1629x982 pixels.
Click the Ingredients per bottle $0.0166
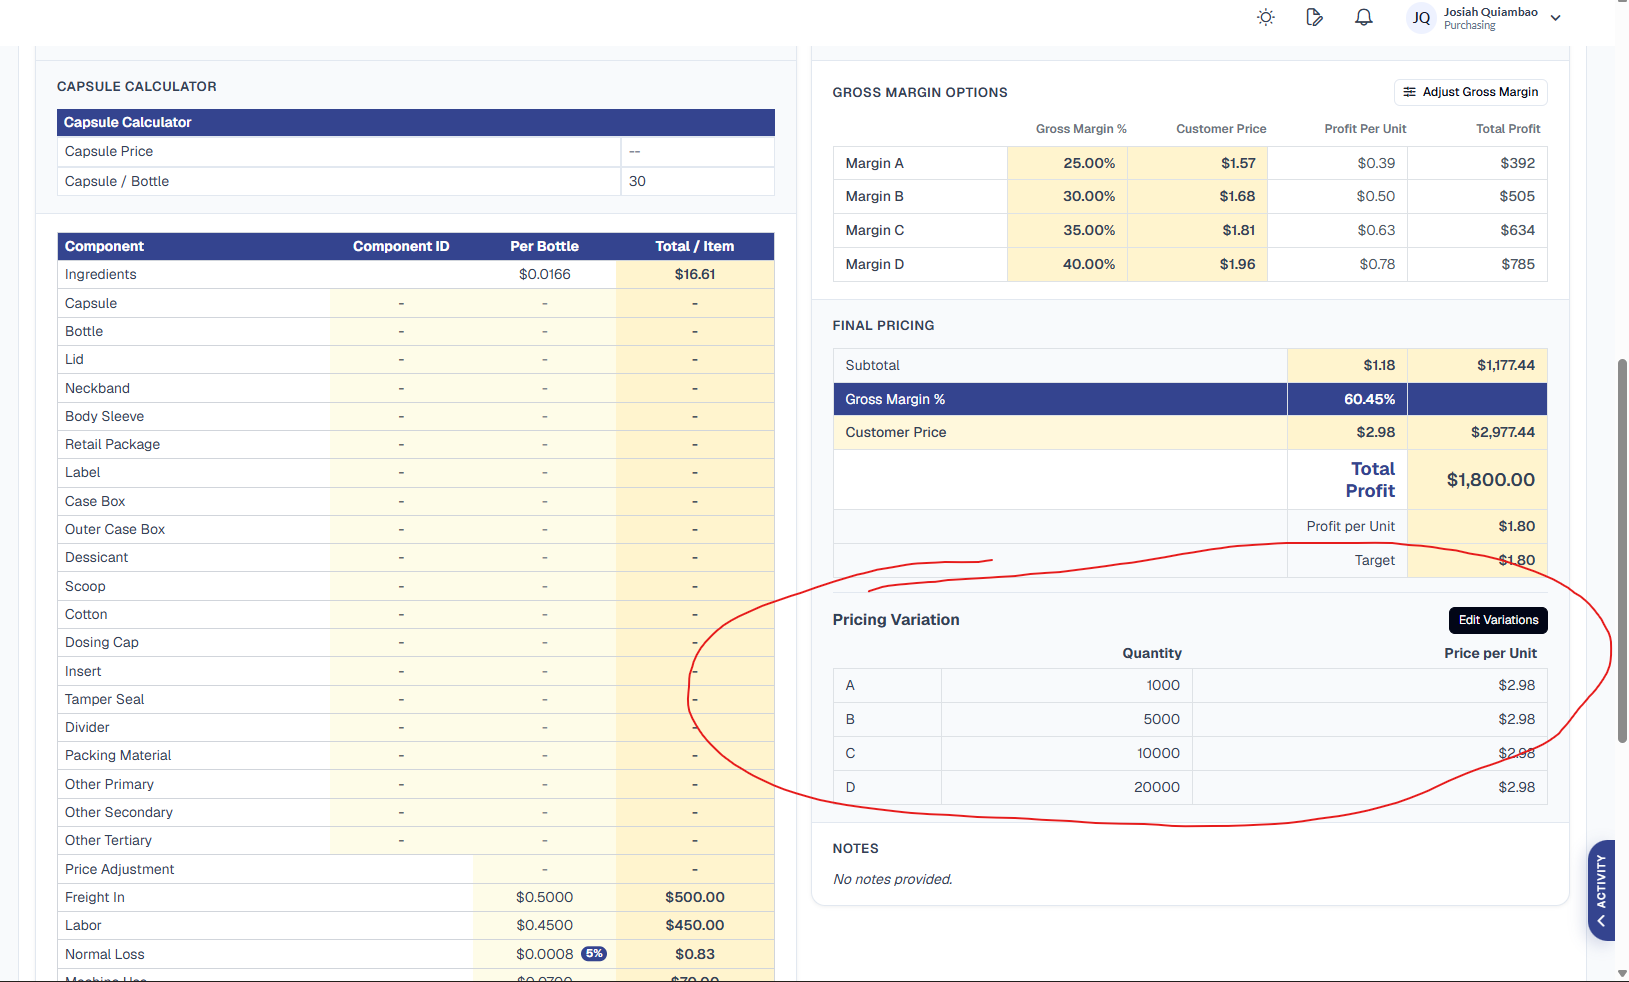545,274
